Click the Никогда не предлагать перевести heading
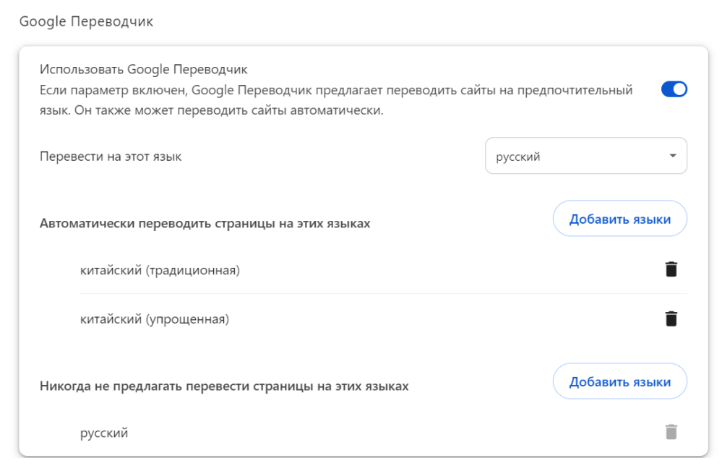 tap(224, 385)
